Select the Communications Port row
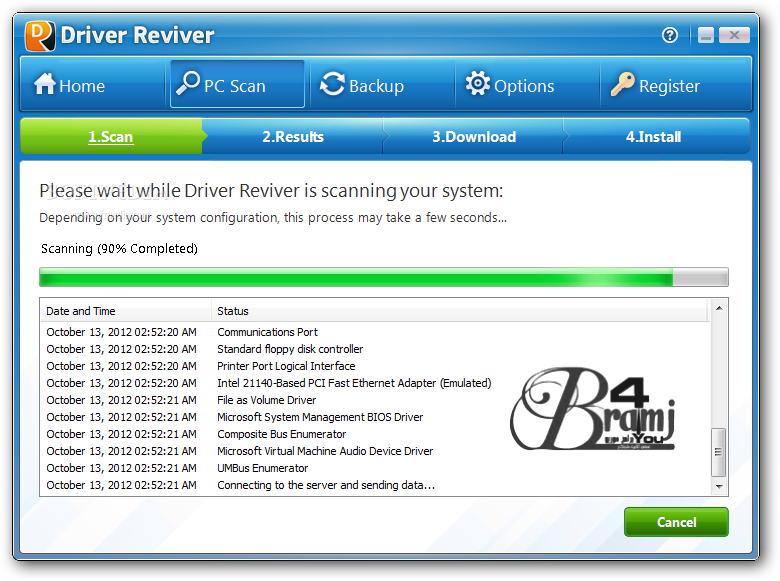780x581 pixels. click(376, 332)
